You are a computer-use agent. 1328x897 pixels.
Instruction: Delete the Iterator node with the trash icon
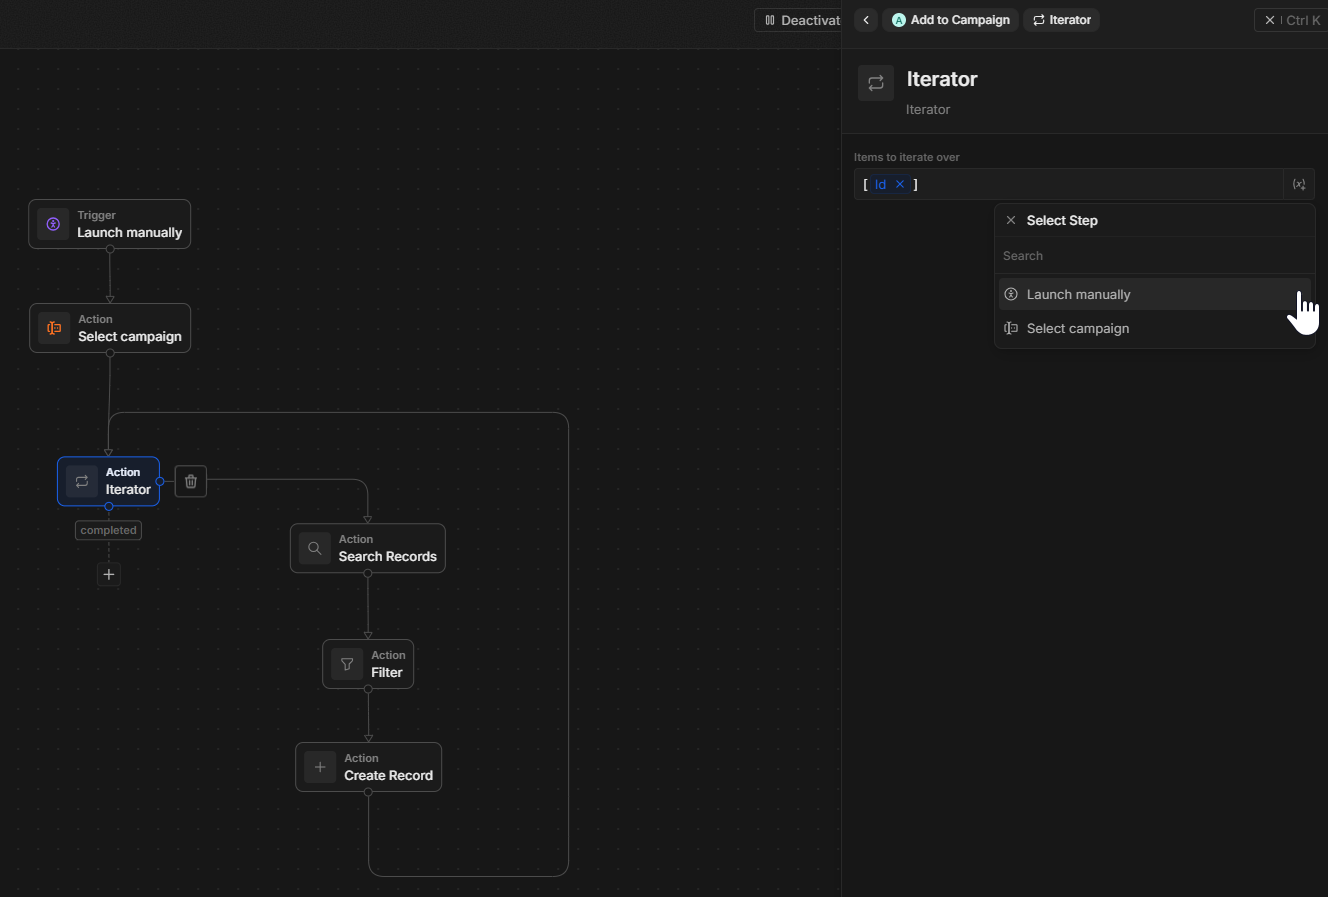click(x=191, y=481)
